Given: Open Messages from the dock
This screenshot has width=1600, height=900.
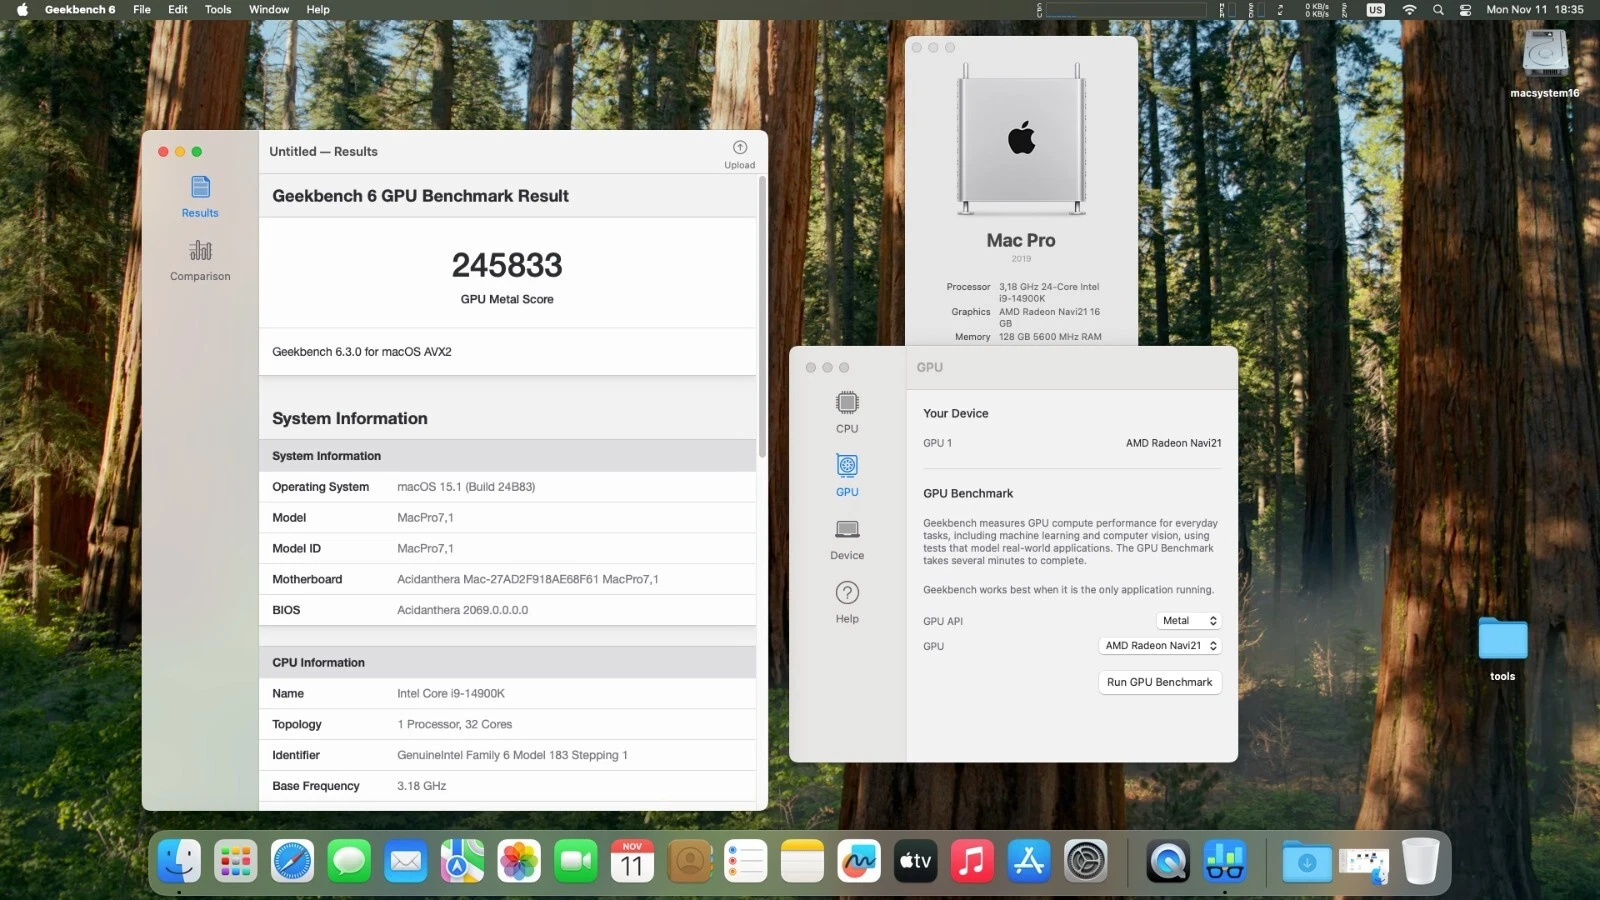Looking at the screenshot, I should 349,860.
